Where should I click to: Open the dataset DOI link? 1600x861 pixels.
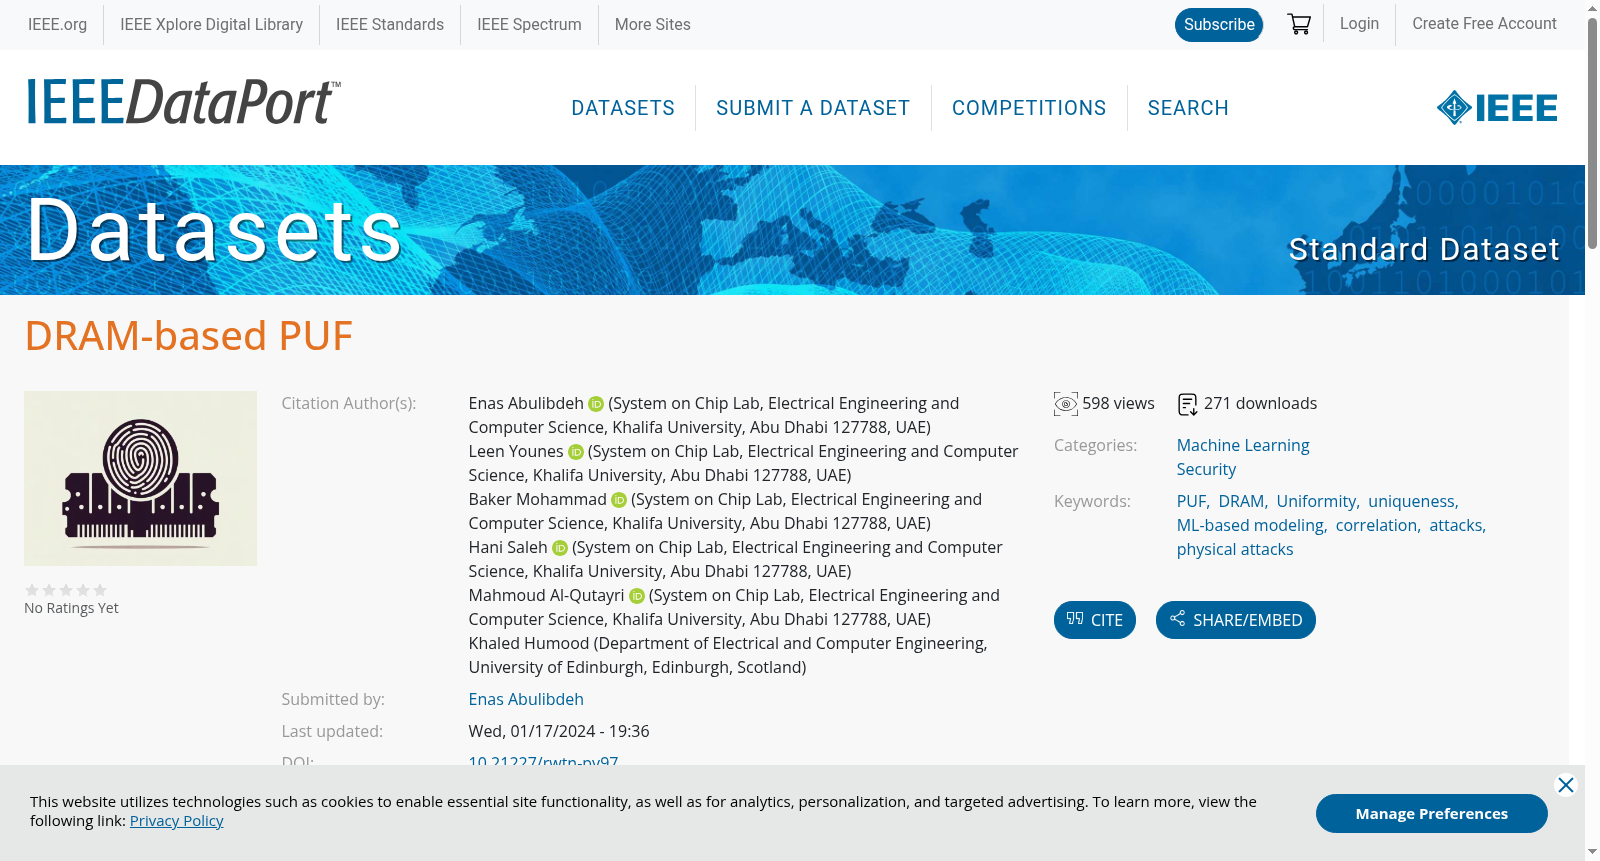[x=543, y=761]
